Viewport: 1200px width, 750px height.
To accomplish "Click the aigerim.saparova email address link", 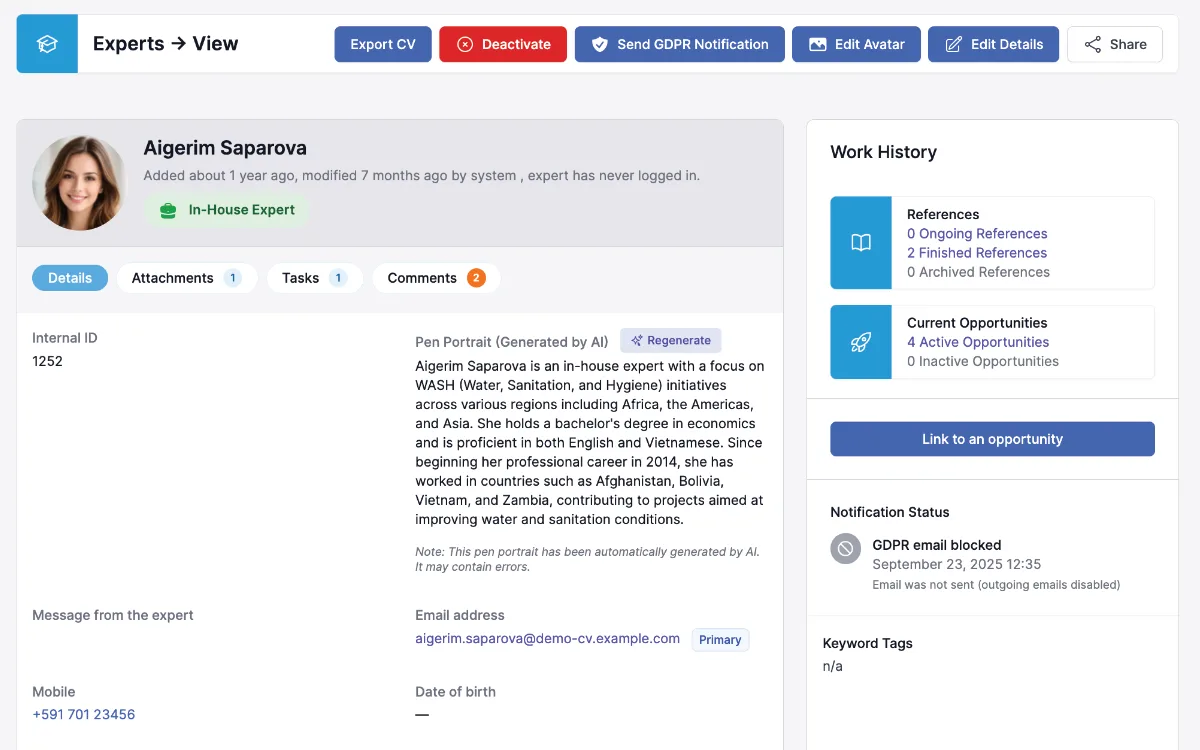I will pyautogui.click(x=548, y=638).
